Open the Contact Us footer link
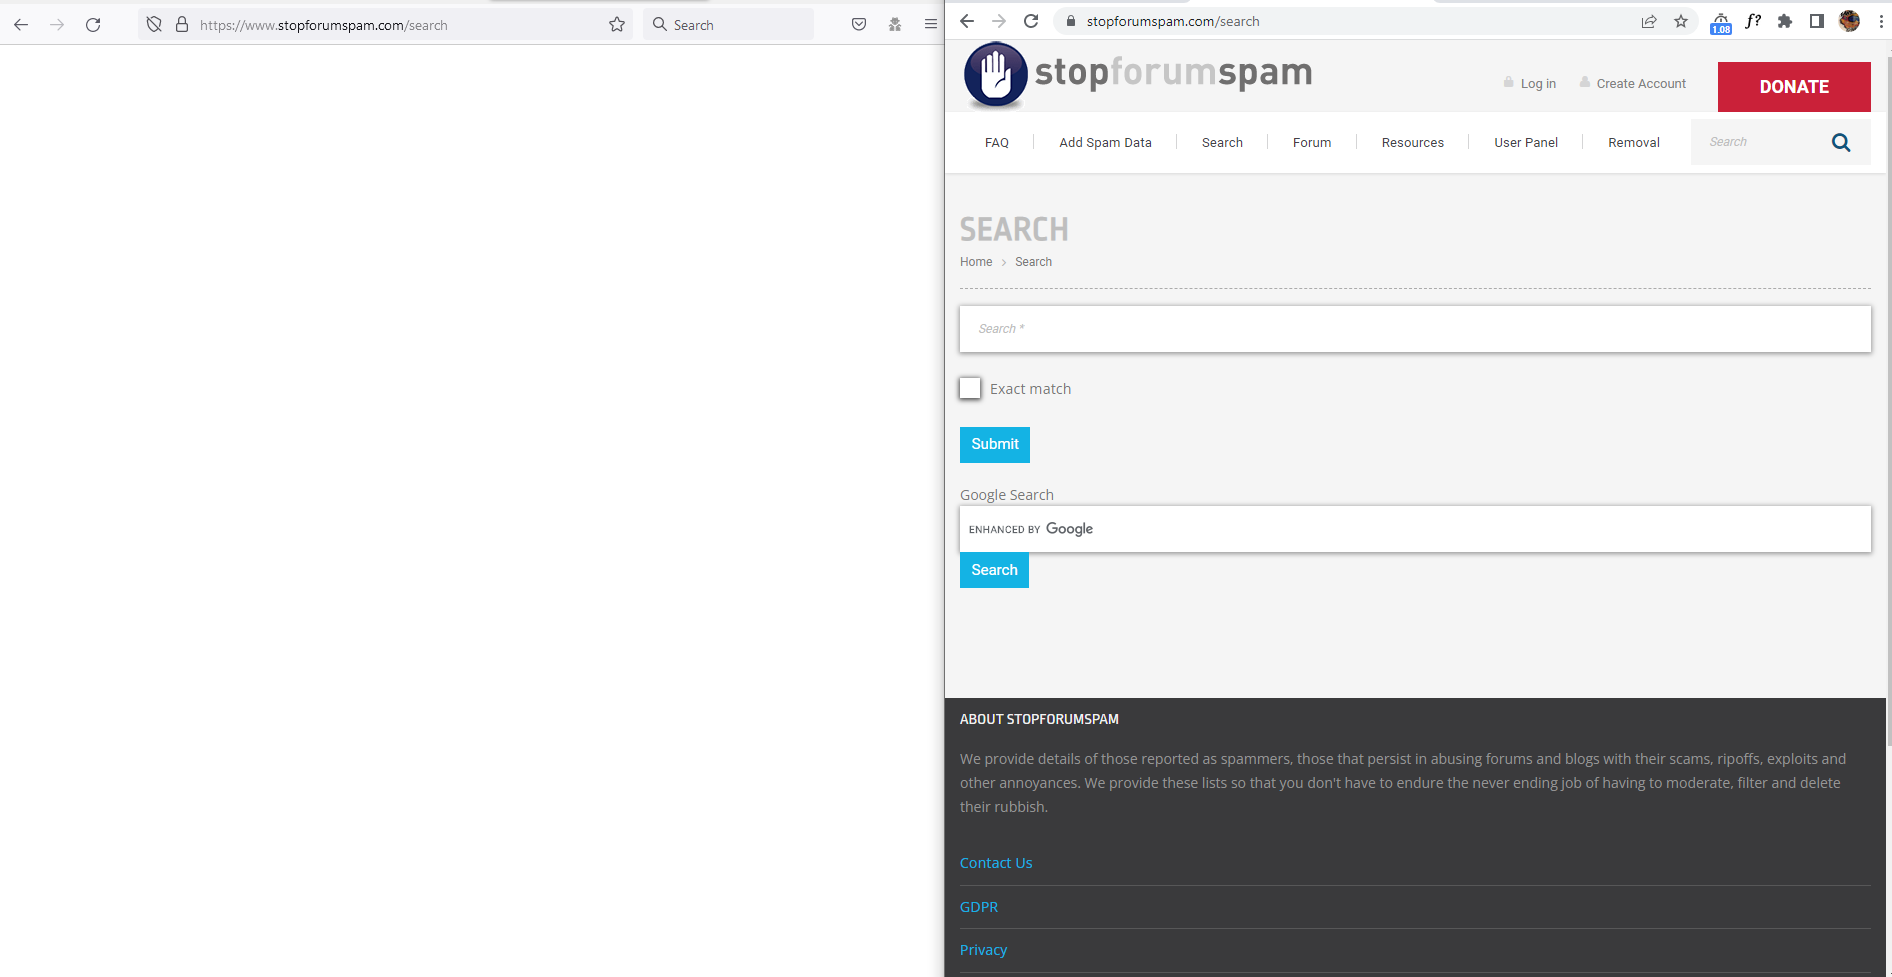Viewport: 1892px width, 977px height. coord(996,863)
